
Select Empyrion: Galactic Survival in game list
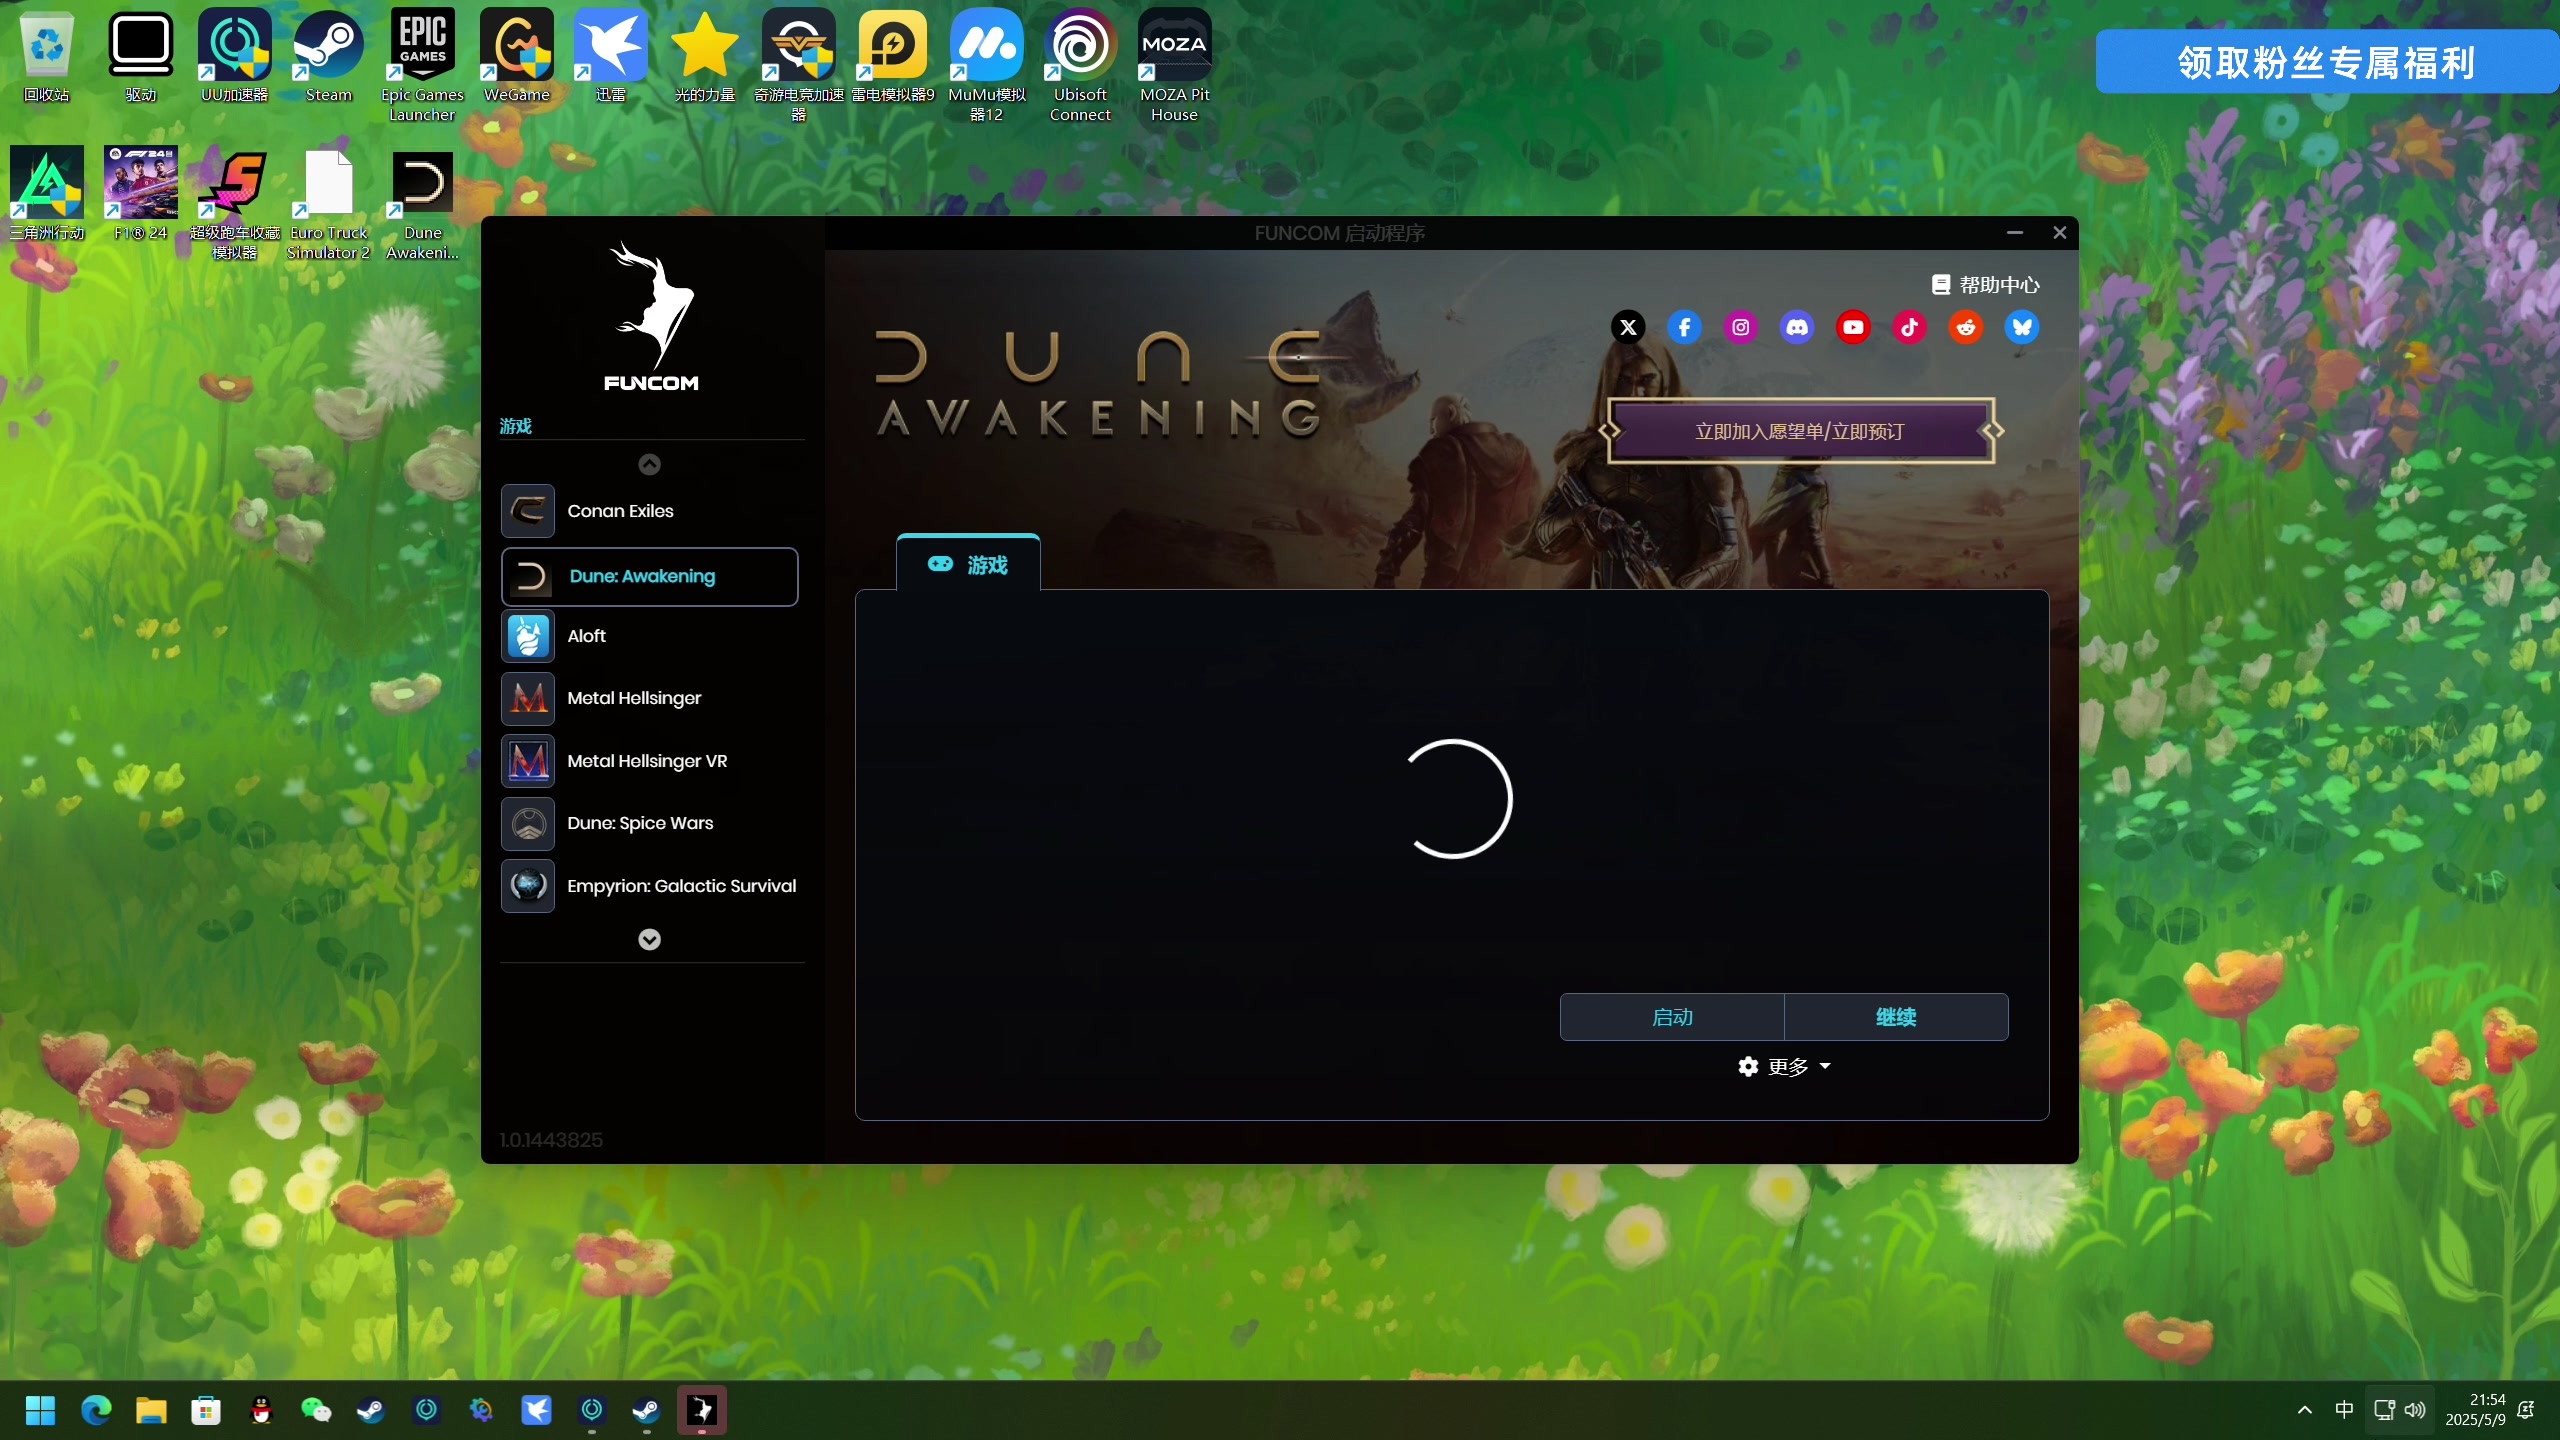click(650, 886)
